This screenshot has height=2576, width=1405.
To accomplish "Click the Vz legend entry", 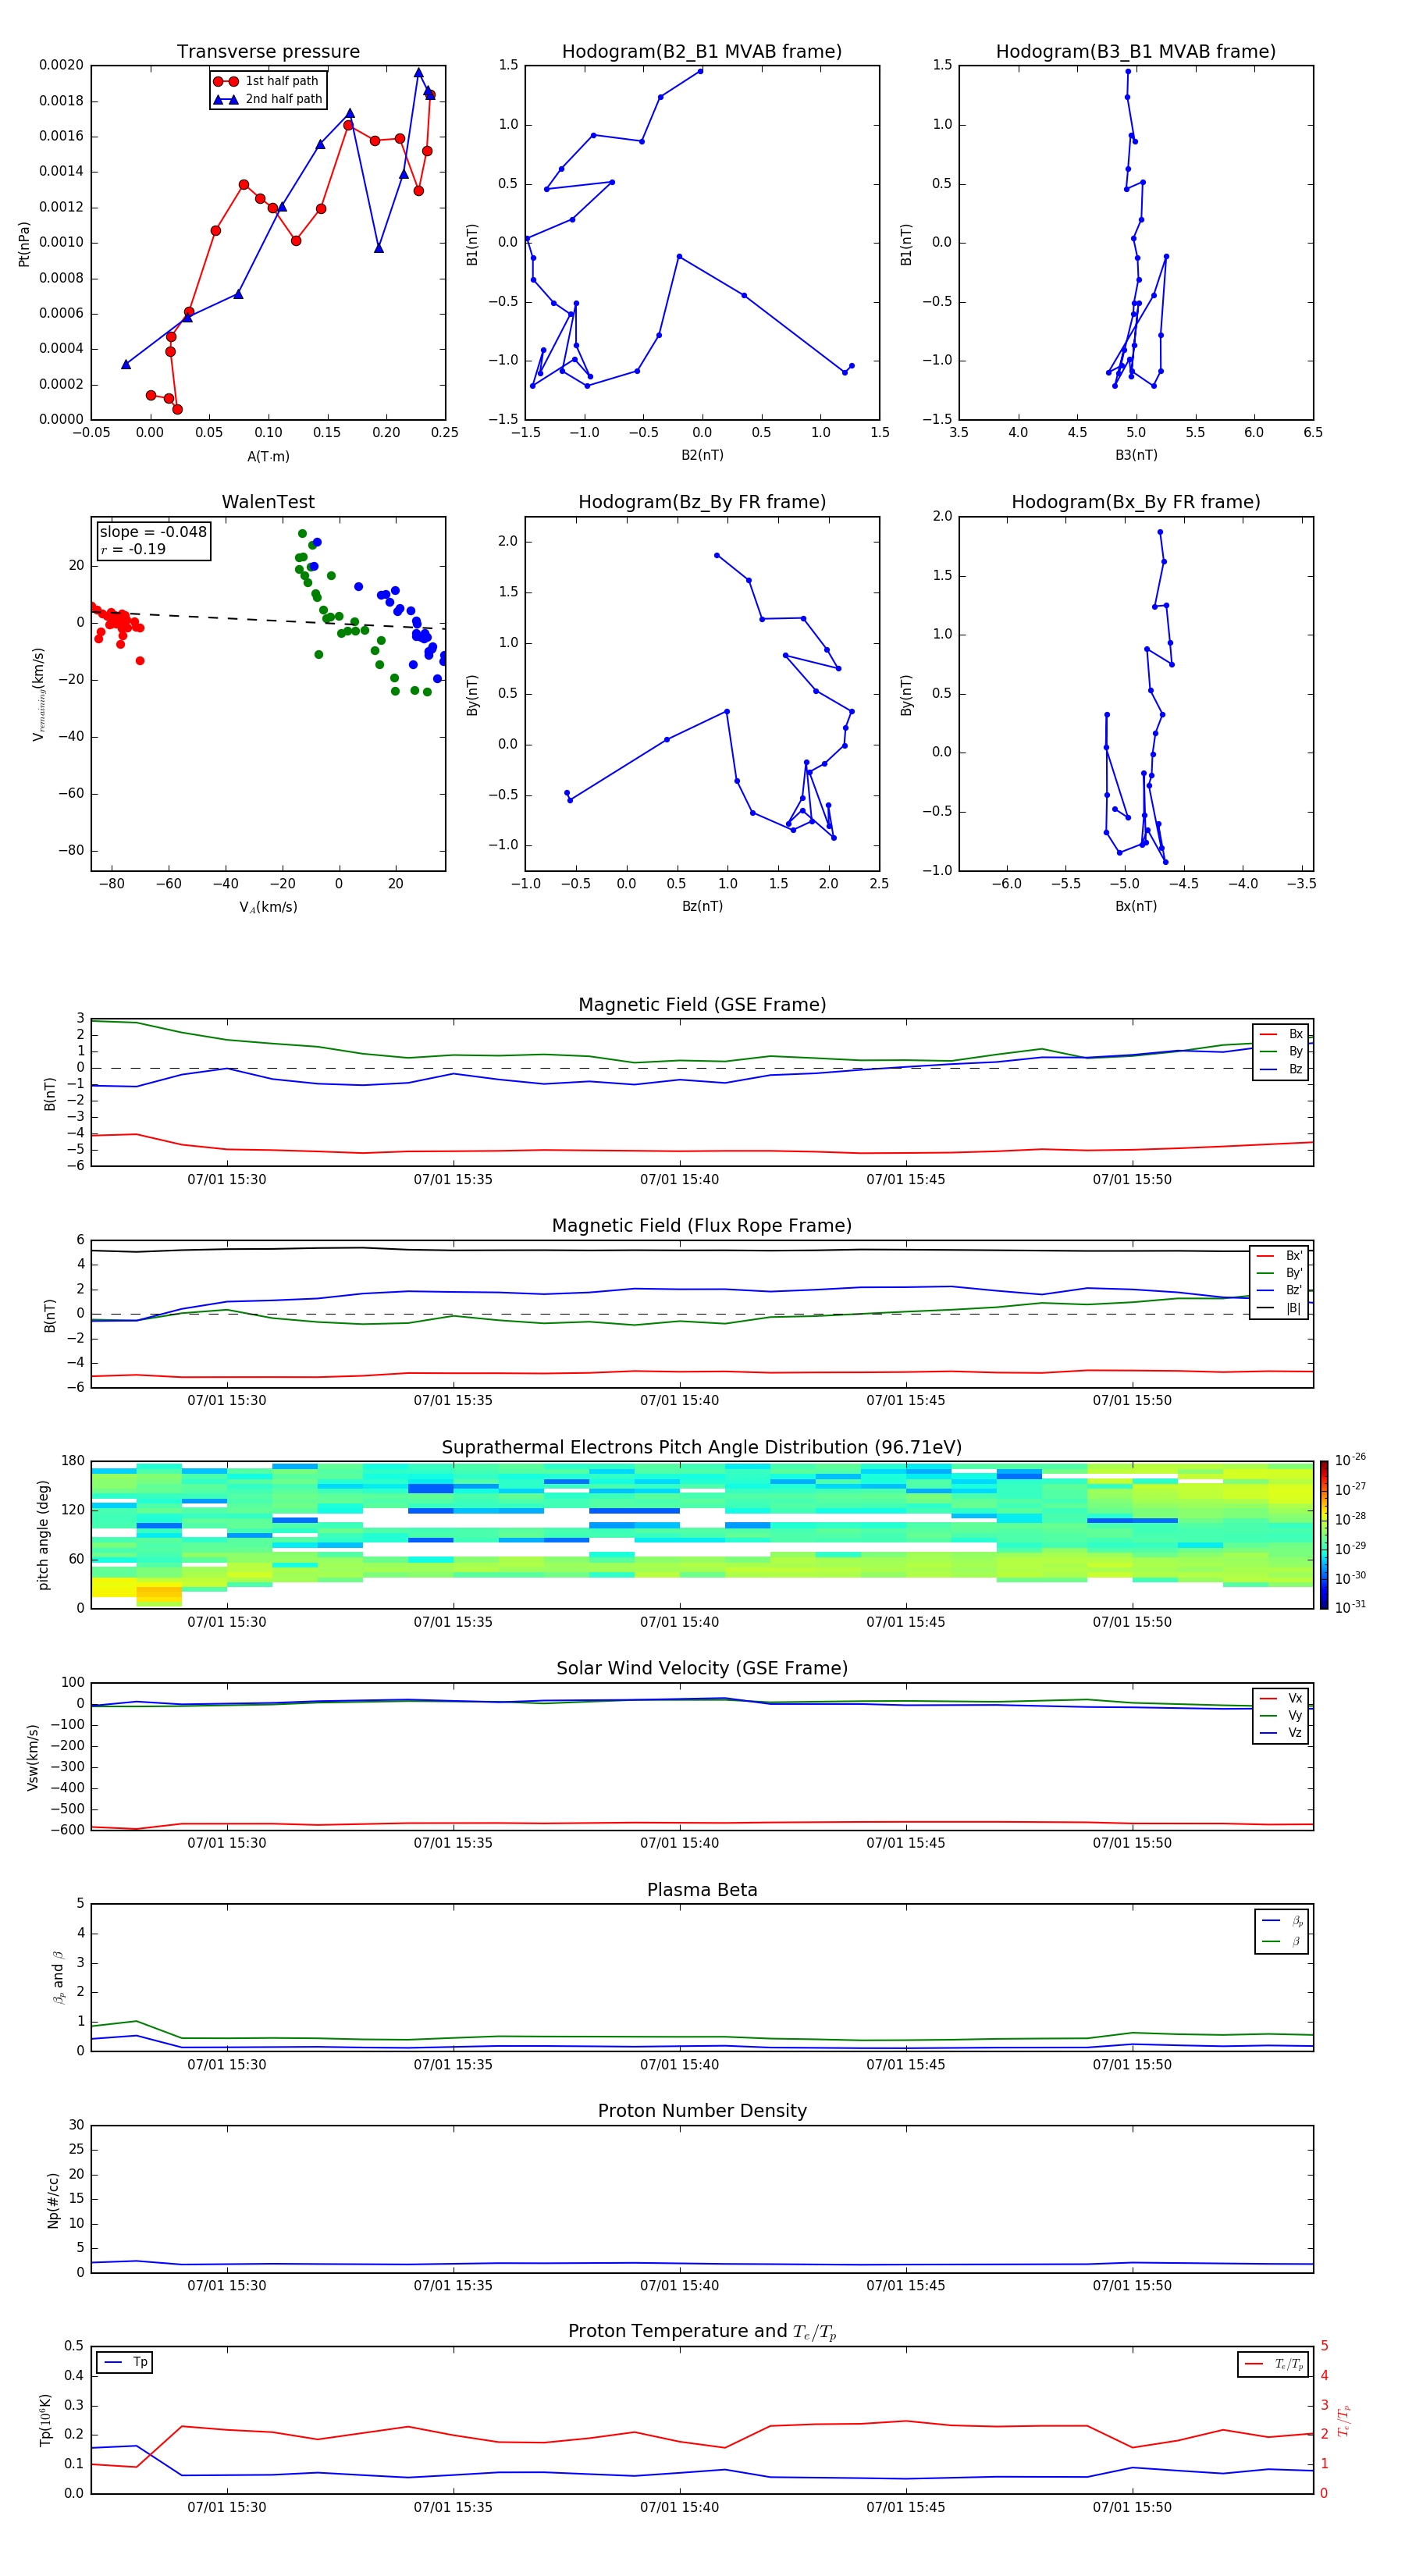I will 1281,1733.
